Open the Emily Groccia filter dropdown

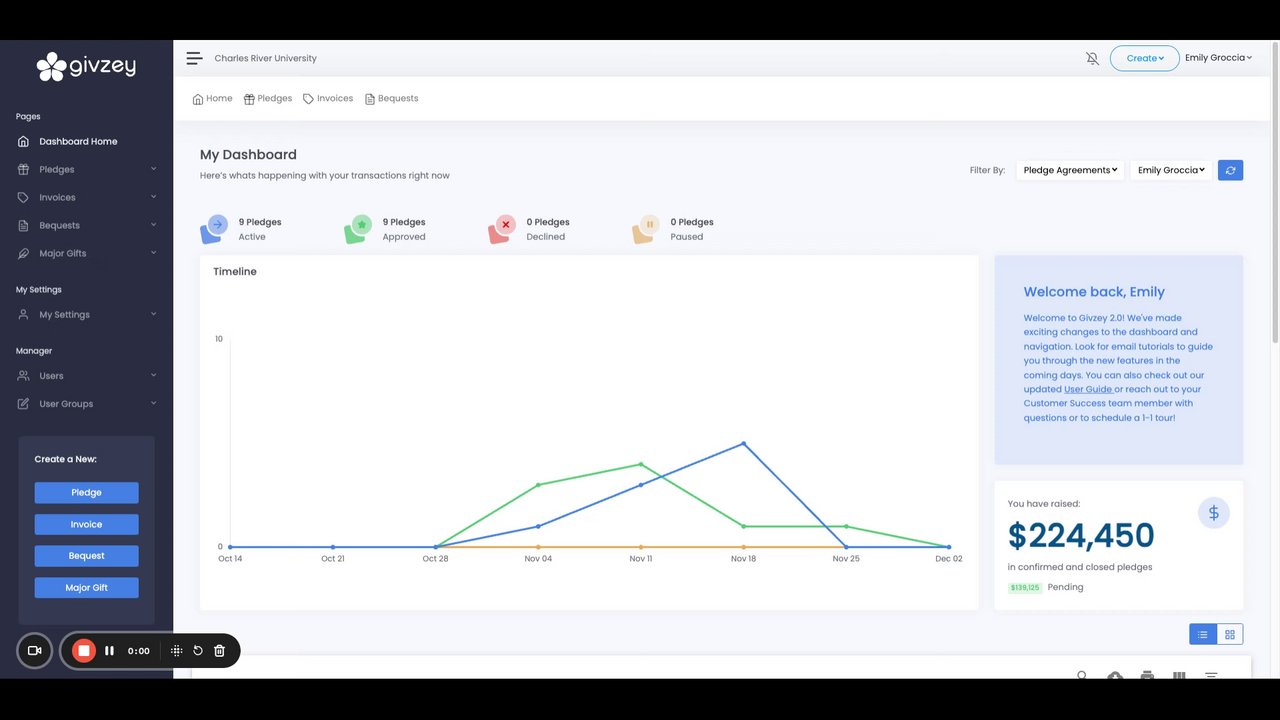[x=1171, y=170]
